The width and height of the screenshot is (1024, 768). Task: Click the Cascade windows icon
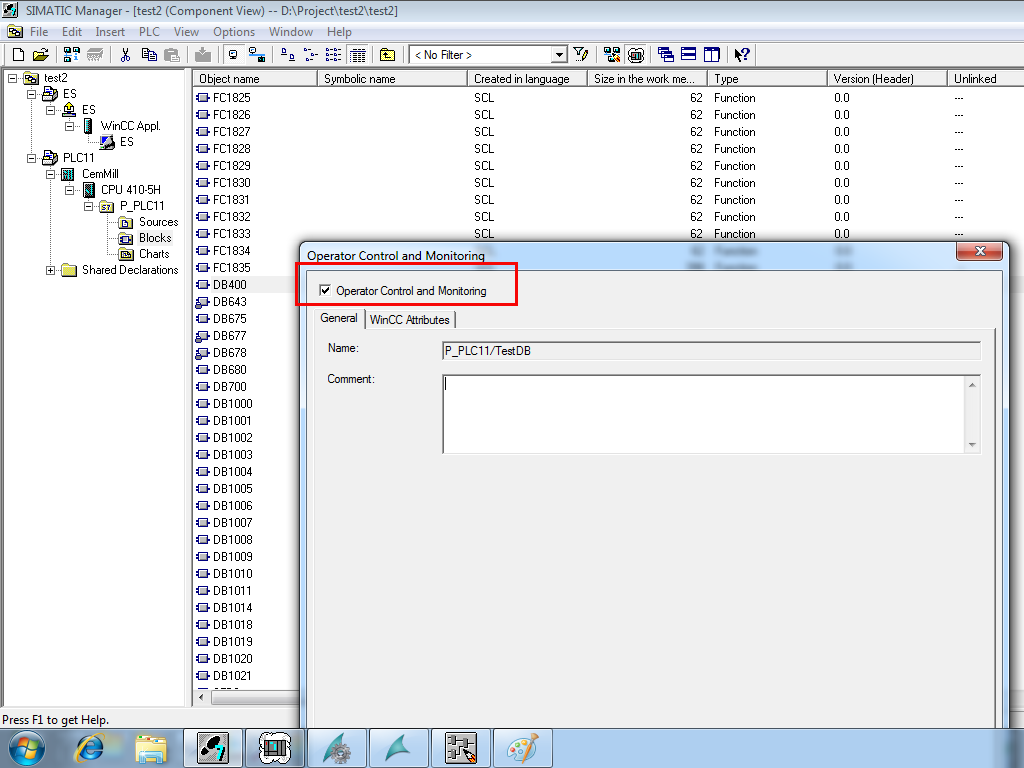[665, 55]
